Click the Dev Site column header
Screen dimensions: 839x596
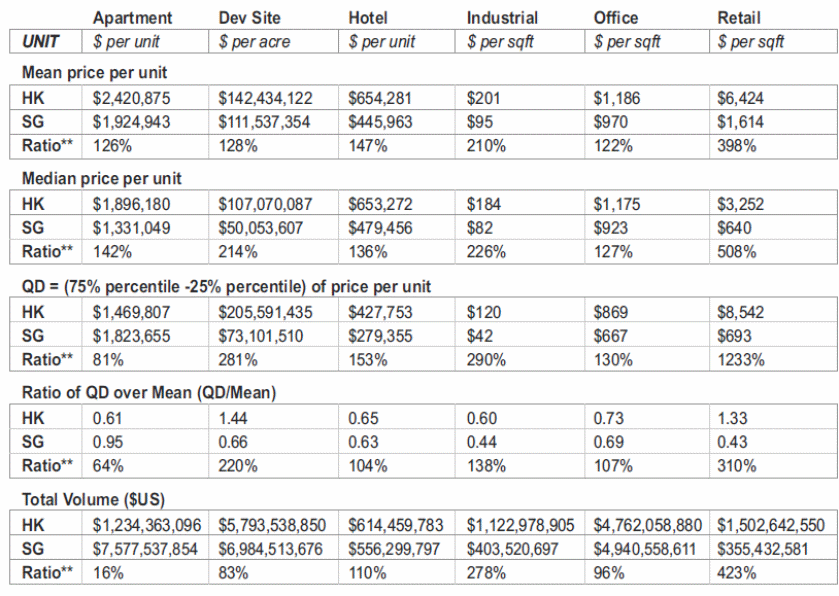[252, 18]
